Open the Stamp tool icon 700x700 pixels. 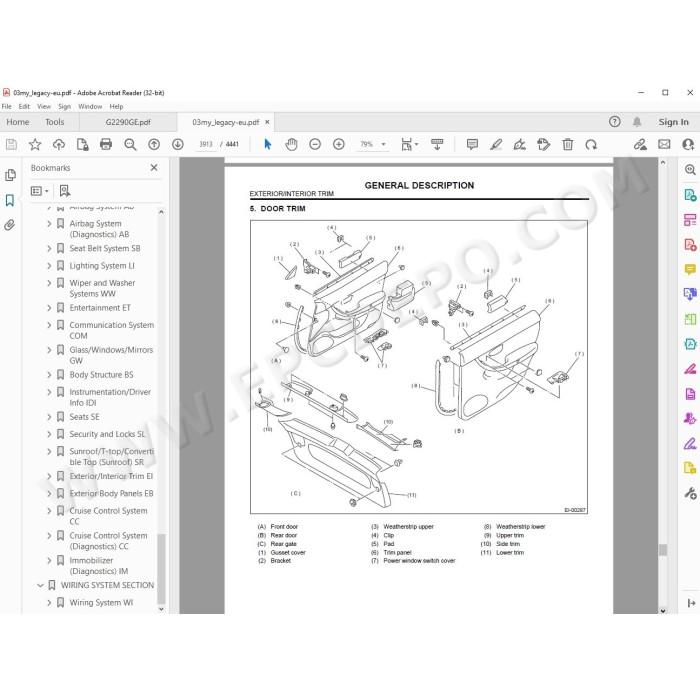pyautogui.click(x=543, y=144)
